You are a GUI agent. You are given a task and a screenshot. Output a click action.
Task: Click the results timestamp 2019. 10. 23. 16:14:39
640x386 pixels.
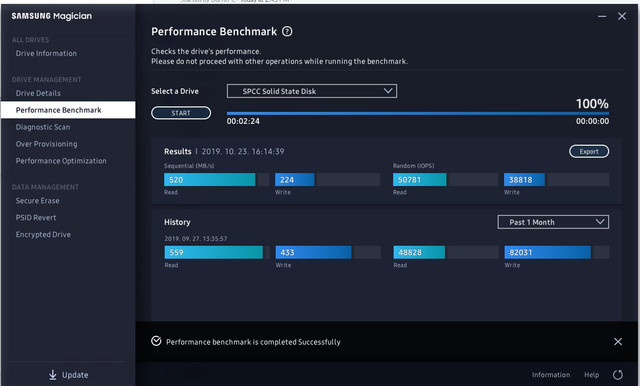[x=243, y=151]
